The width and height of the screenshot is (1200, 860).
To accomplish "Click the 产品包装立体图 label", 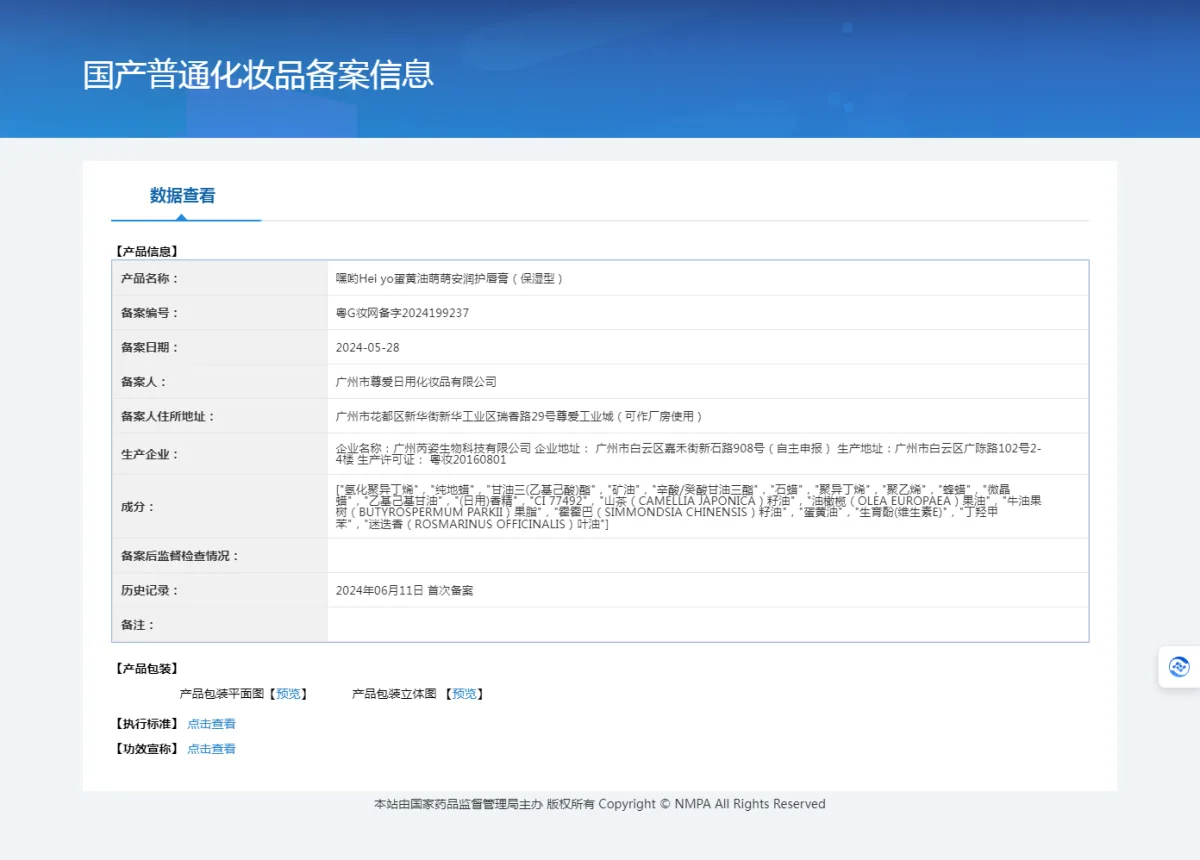I will click(x=394, y=694).
